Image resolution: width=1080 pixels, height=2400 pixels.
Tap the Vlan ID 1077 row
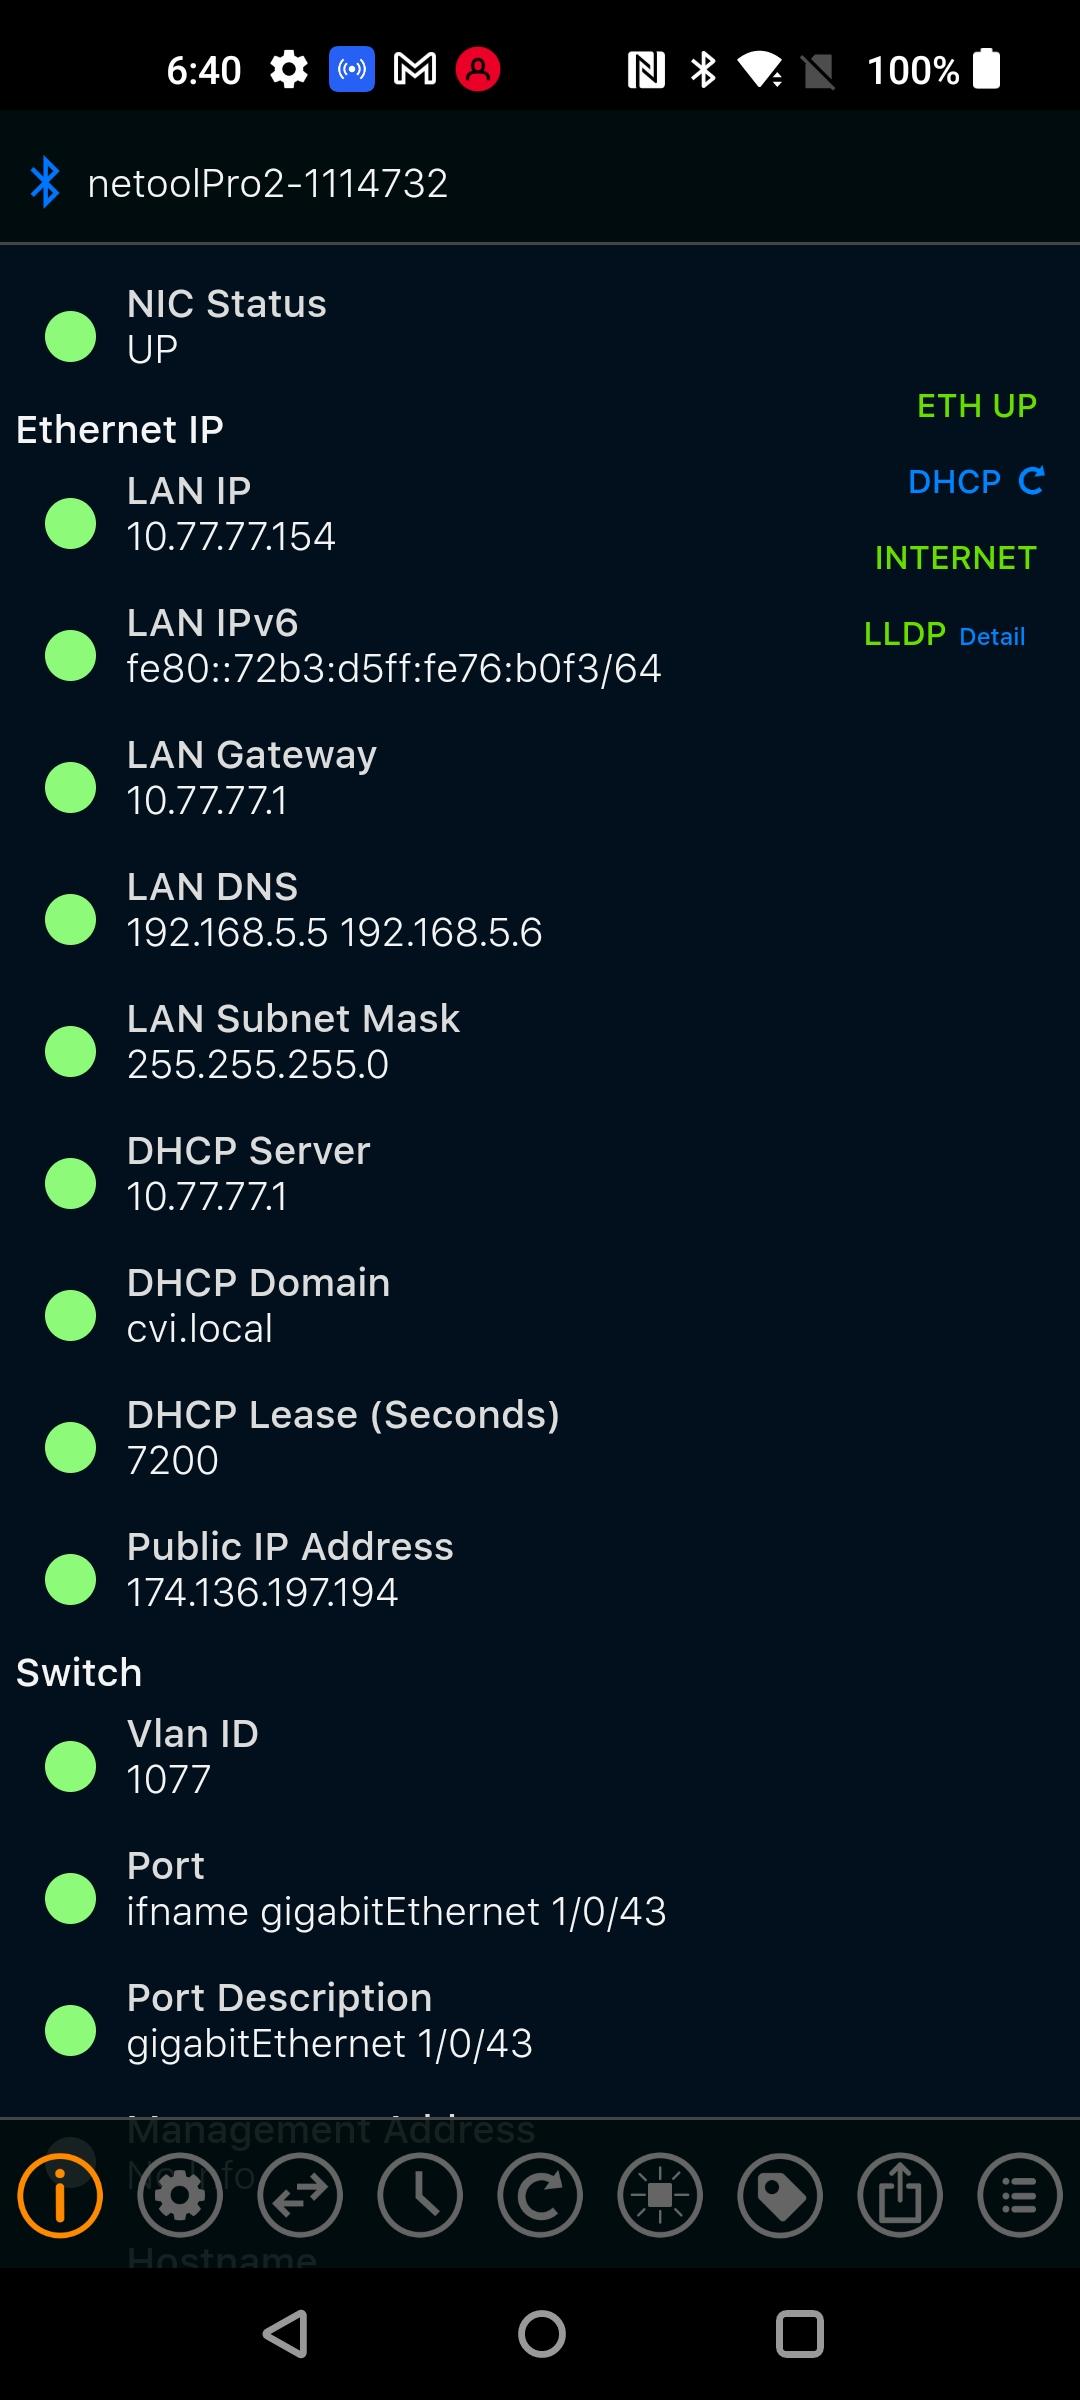click(x=192, y=1757)
